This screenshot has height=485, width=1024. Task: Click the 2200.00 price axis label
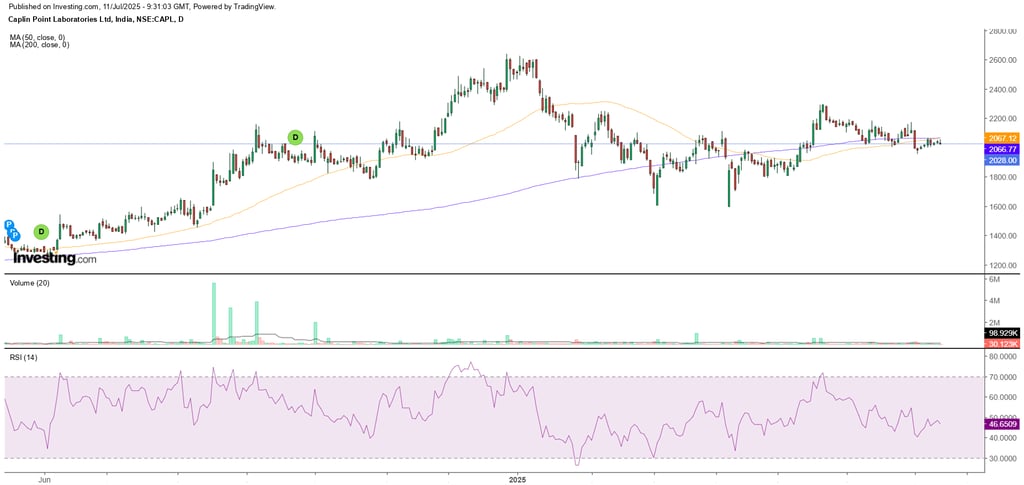pos(1004,119)
